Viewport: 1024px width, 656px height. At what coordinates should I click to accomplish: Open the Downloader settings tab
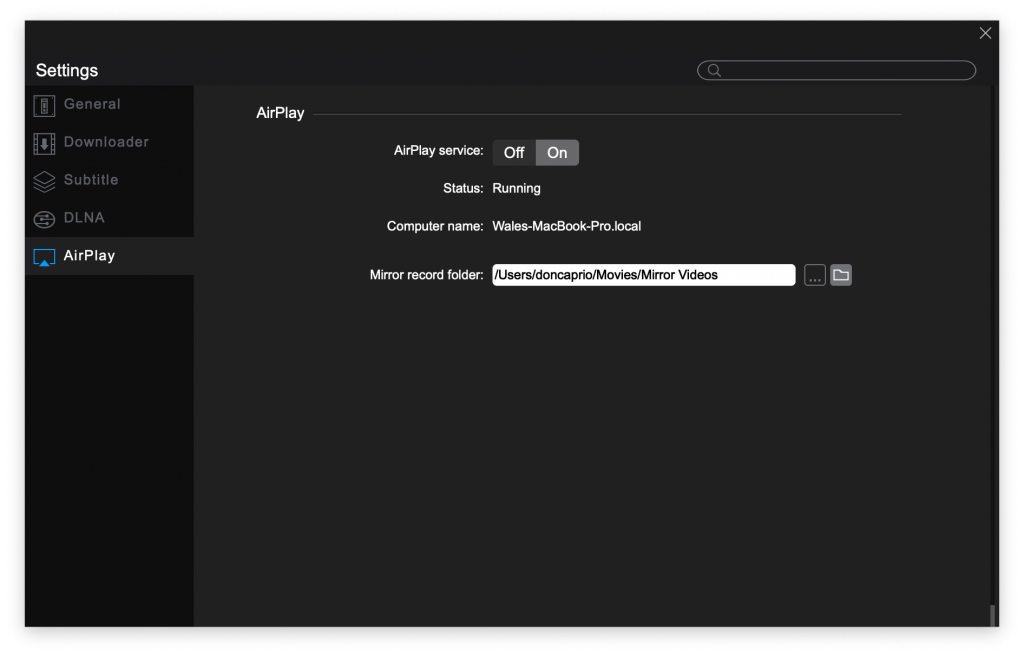coord(109,142)
